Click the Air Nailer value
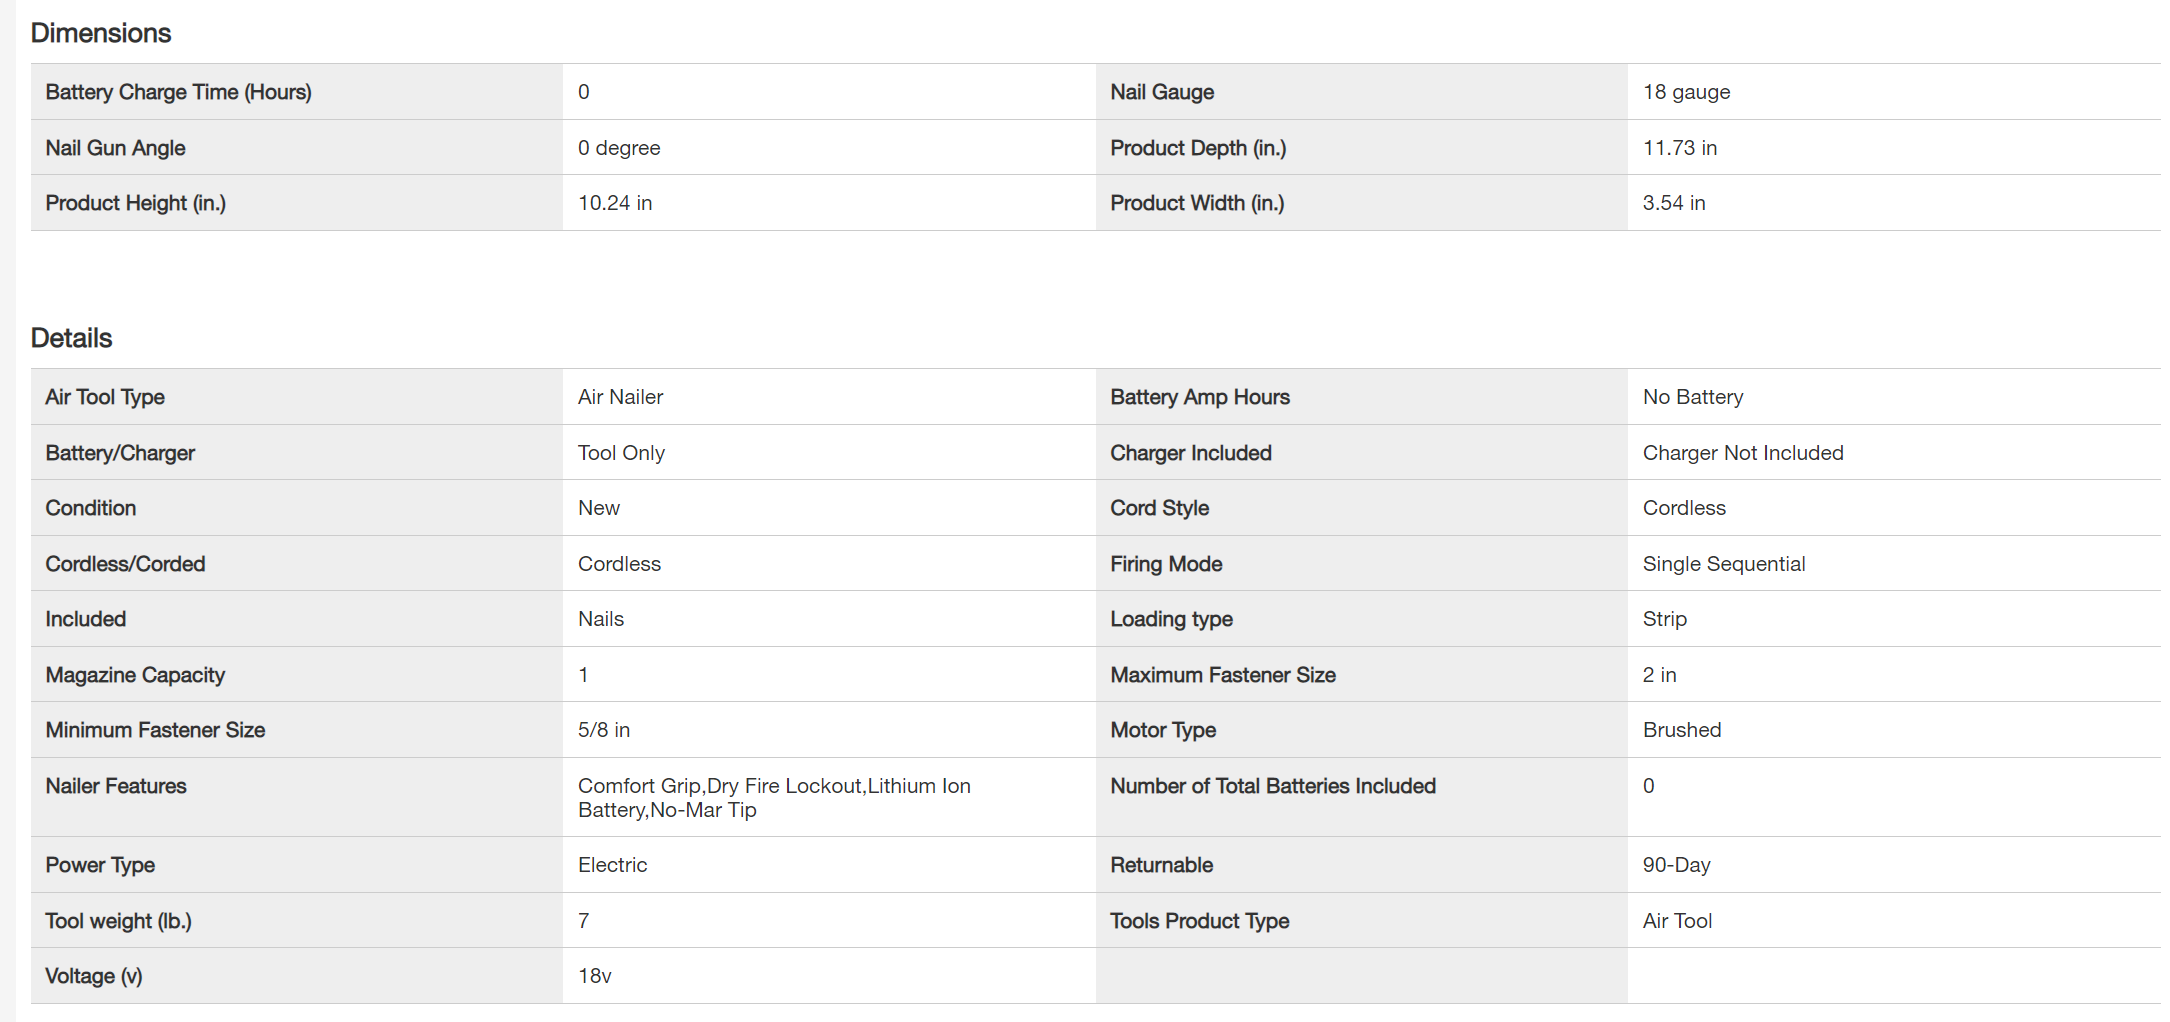The height and width of the screenshot is (1022, 2170). pos(620,397)
